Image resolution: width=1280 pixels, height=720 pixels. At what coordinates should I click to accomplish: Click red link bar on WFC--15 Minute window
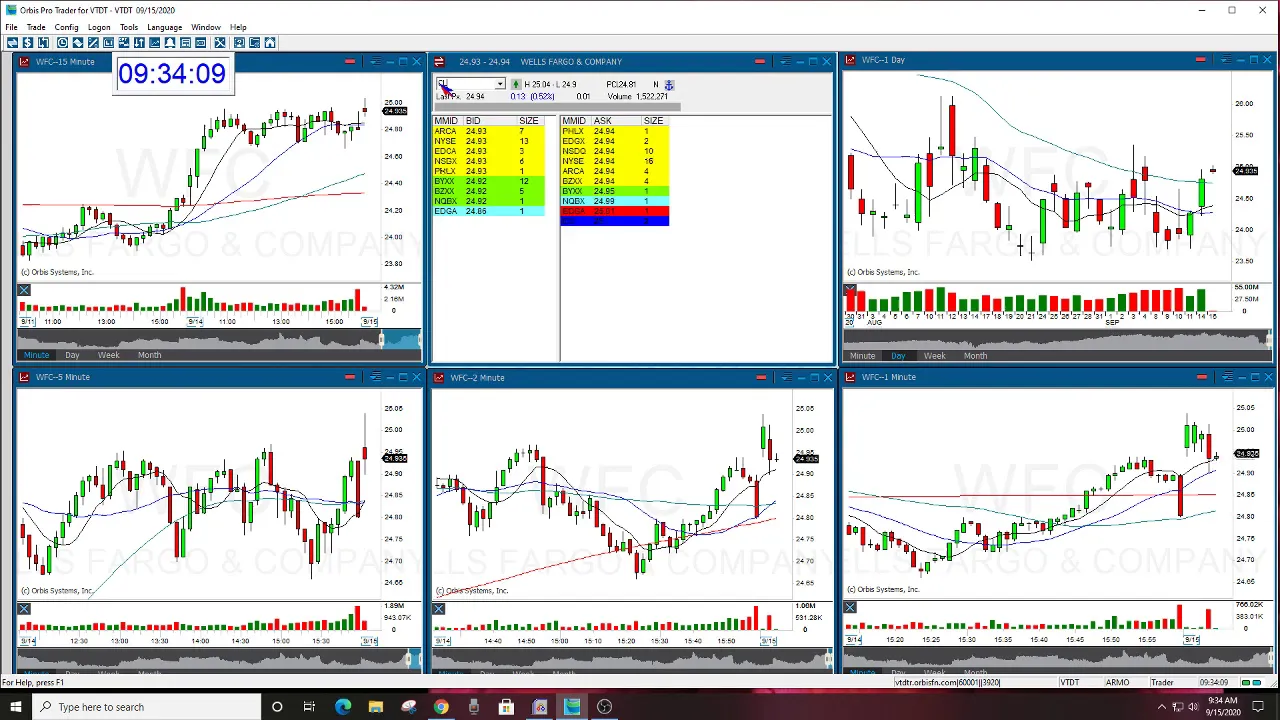350,61
